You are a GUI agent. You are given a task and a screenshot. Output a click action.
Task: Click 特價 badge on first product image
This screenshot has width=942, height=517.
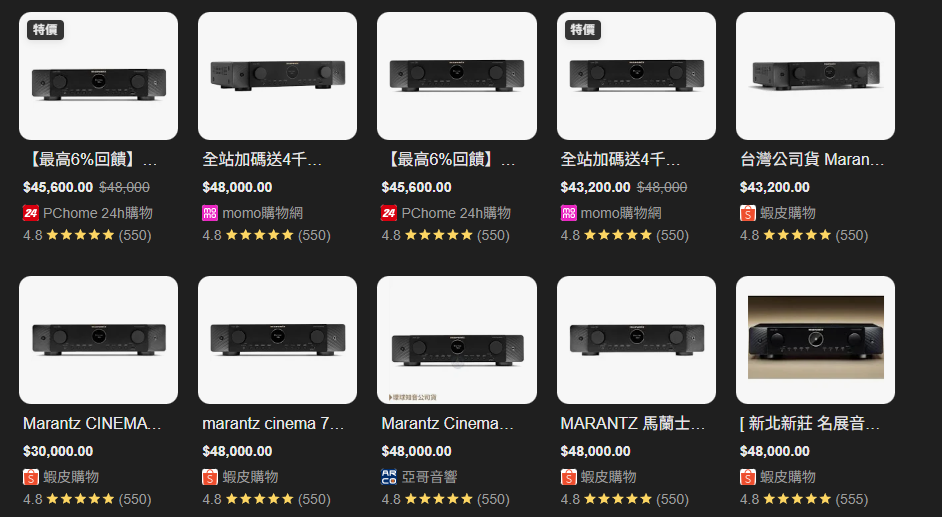tap(45, 29)
